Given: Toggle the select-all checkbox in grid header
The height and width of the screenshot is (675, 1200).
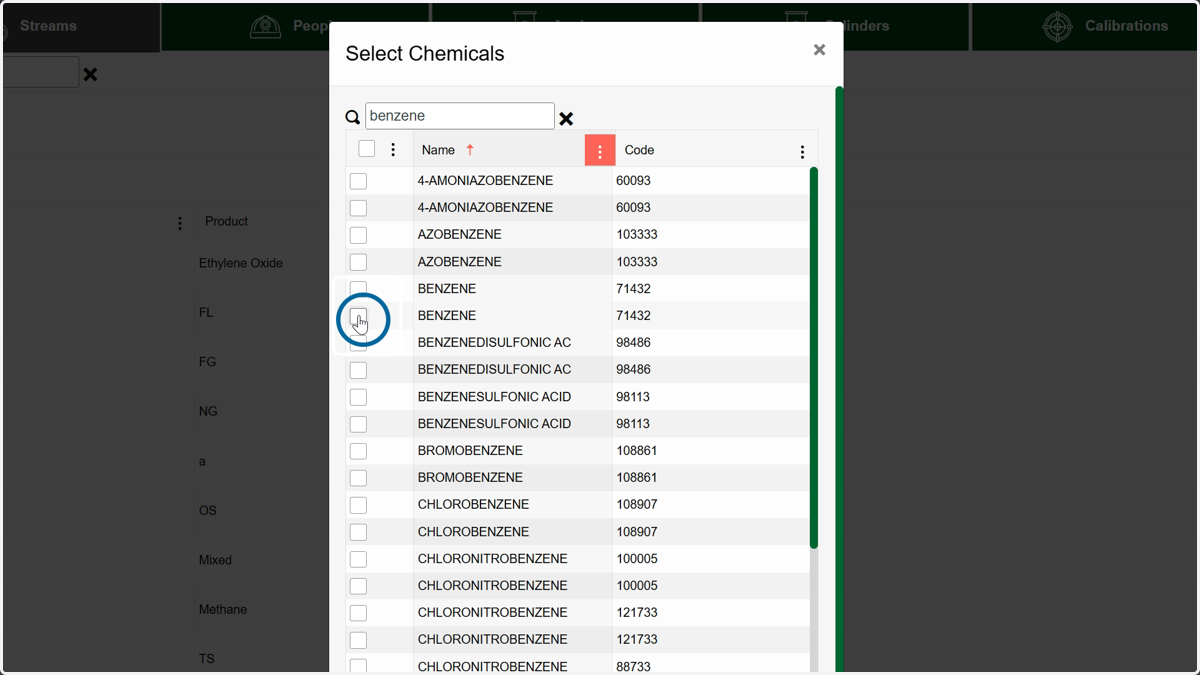Looking at the screenshot, I should click(366, 149).
